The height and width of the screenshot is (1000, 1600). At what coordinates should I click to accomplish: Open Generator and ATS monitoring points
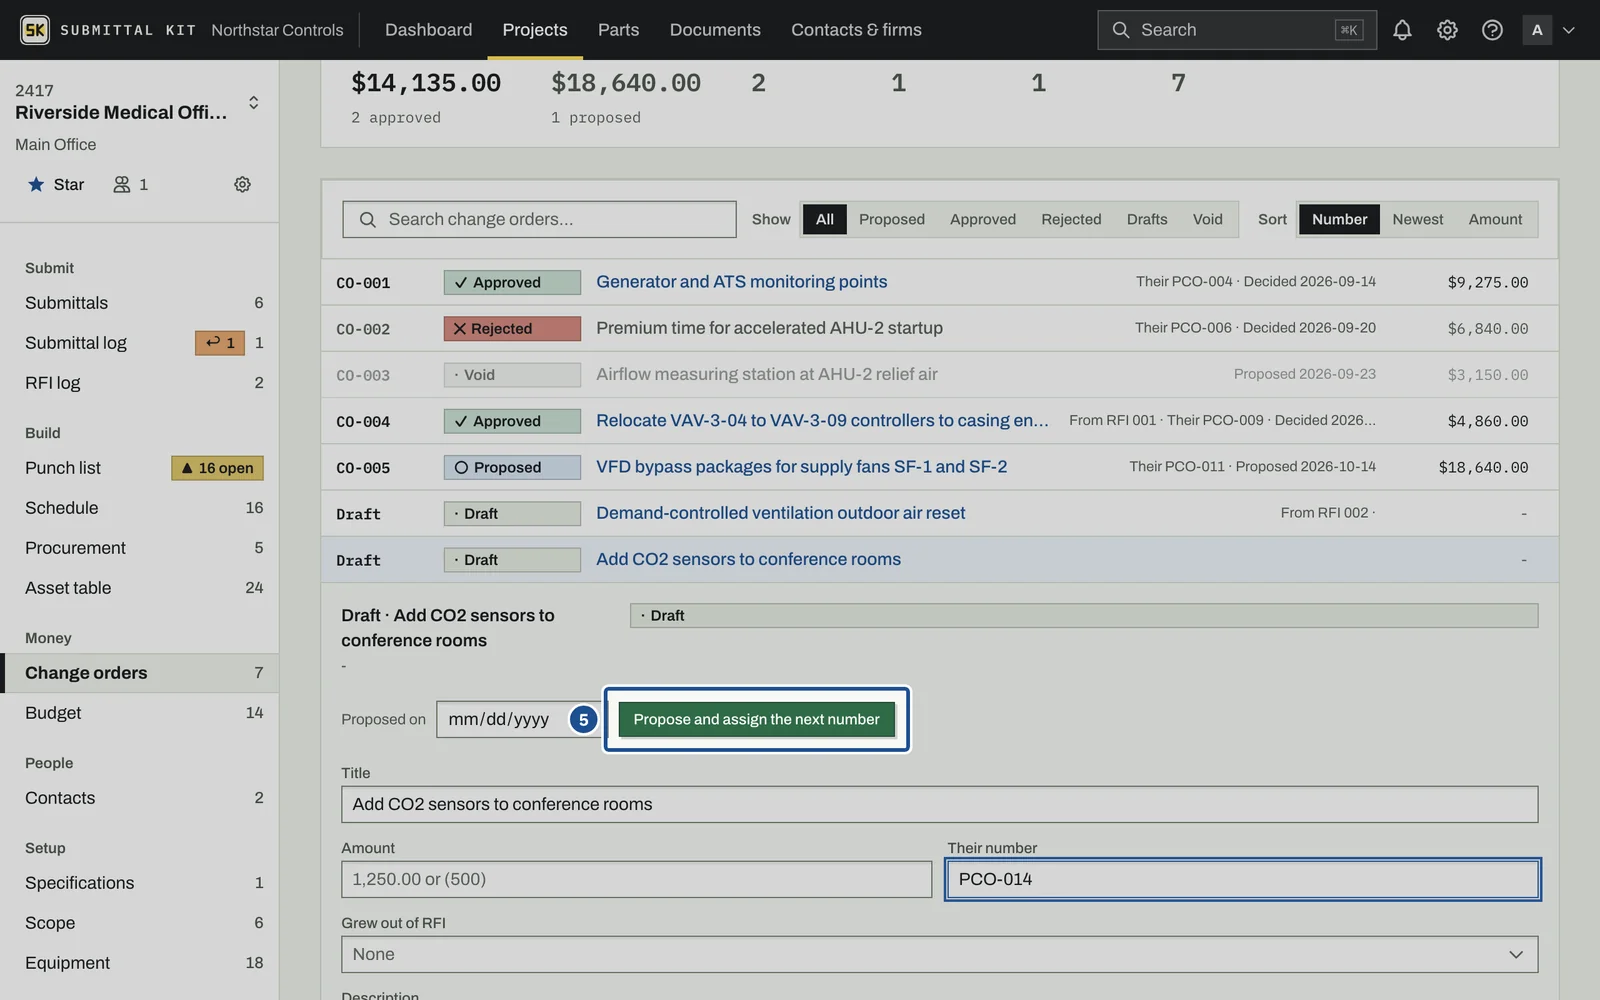[x=741, y=282]
